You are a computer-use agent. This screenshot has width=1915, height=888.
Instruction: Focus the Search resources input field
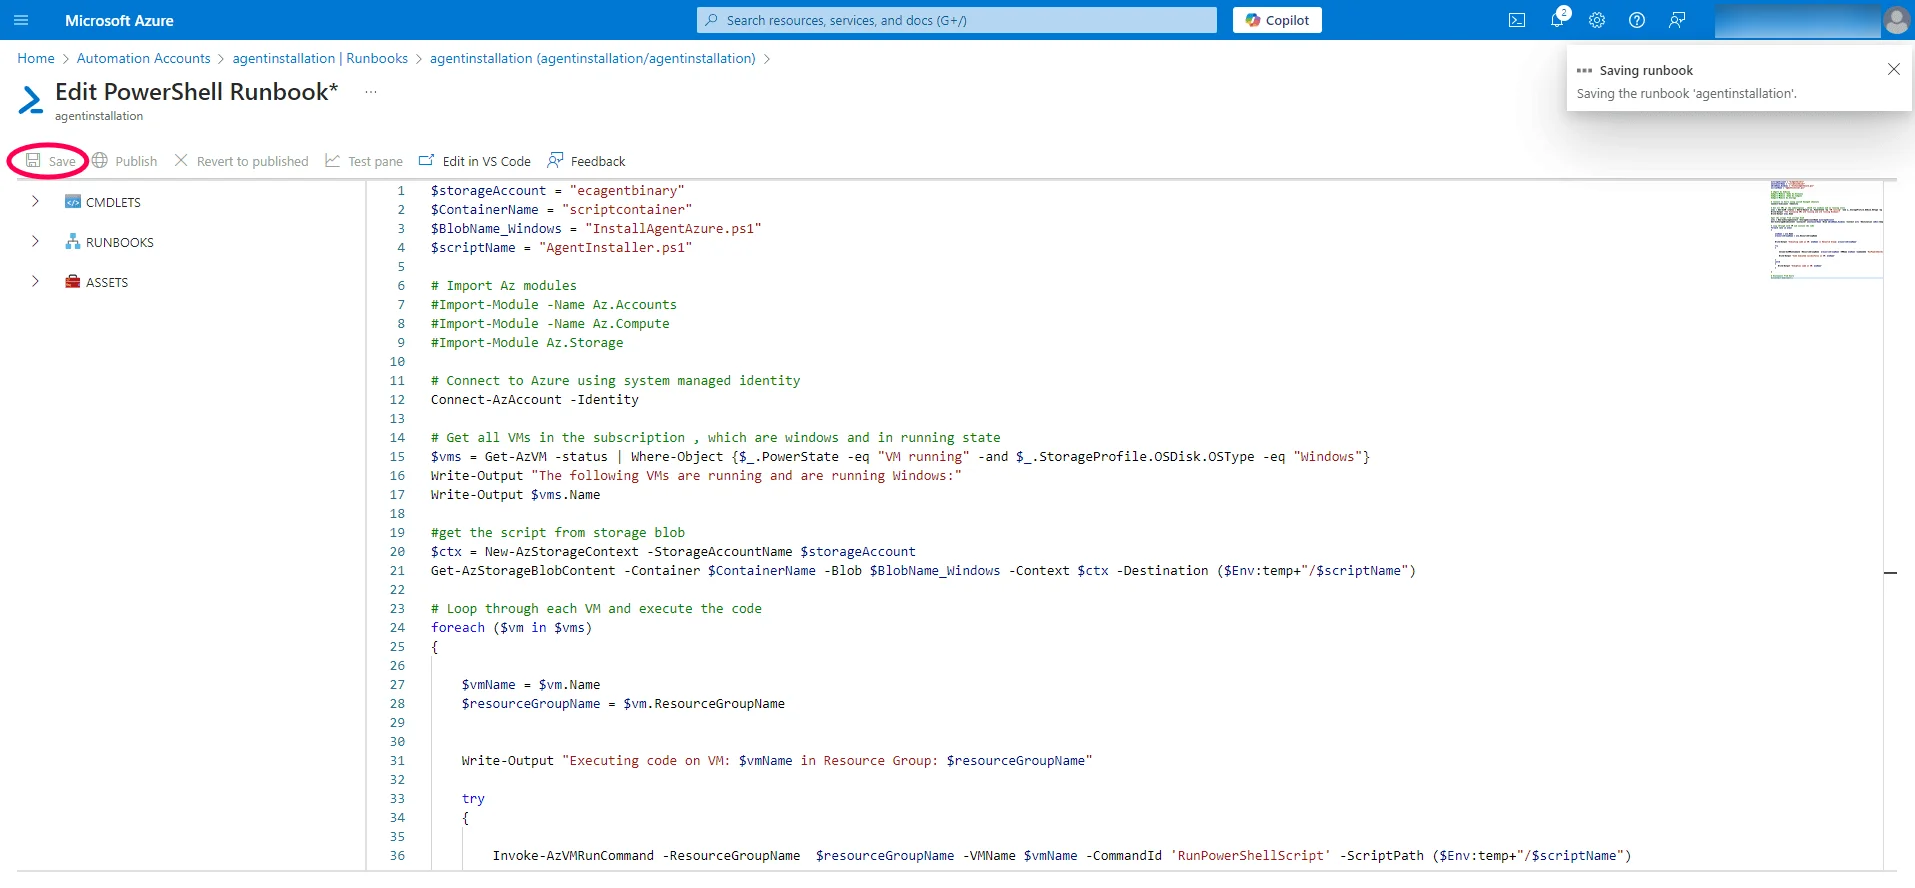click(957, 20)
